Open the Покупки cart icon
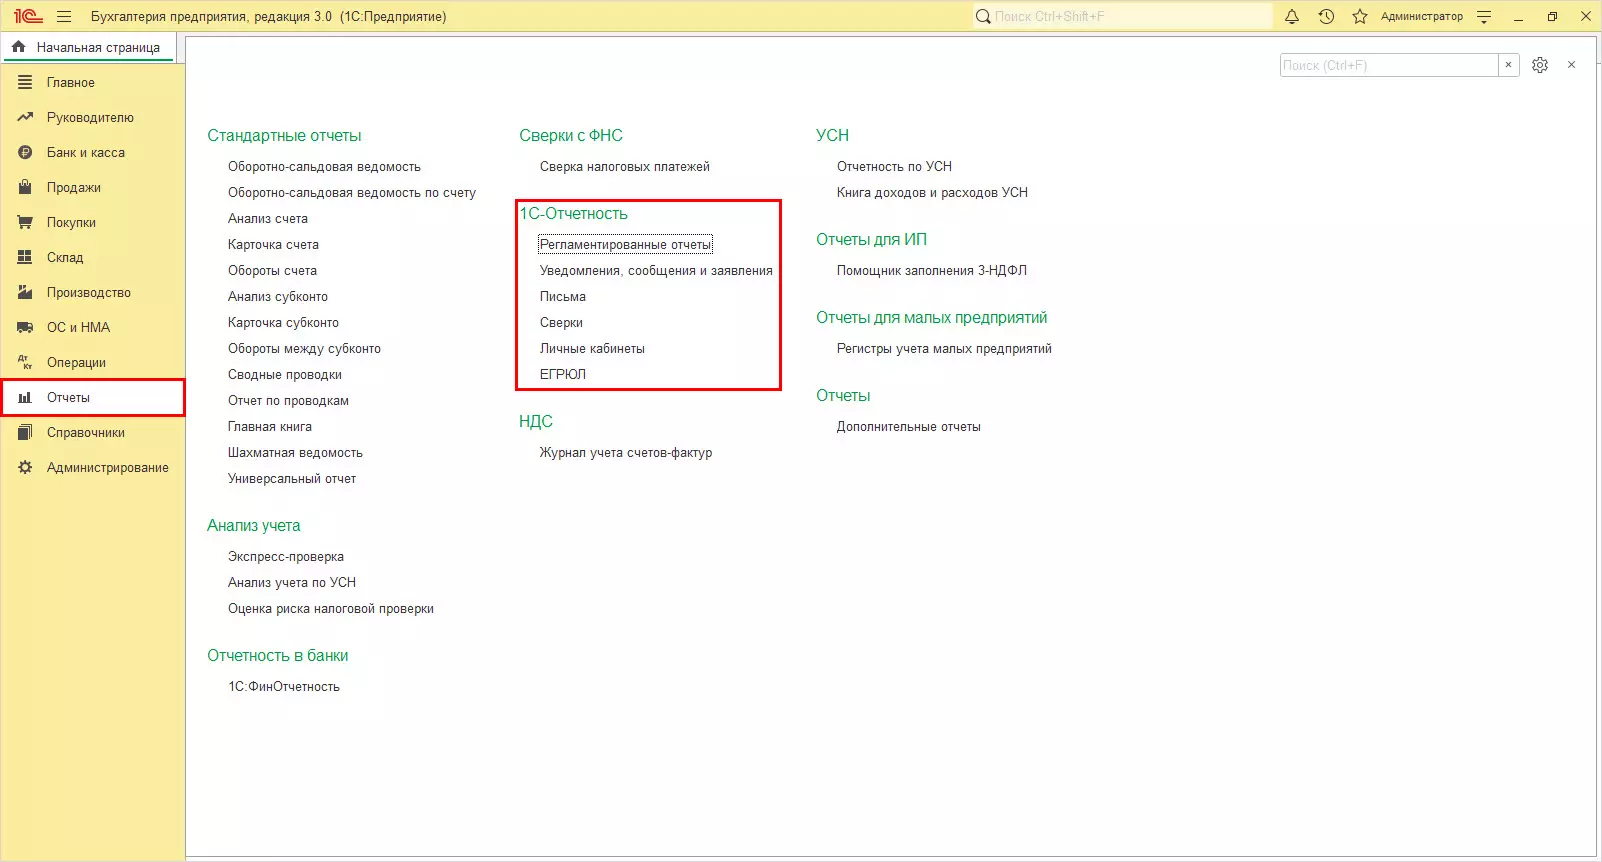Viewport: 1602px width, 862px height. click(x=25, y=222)
